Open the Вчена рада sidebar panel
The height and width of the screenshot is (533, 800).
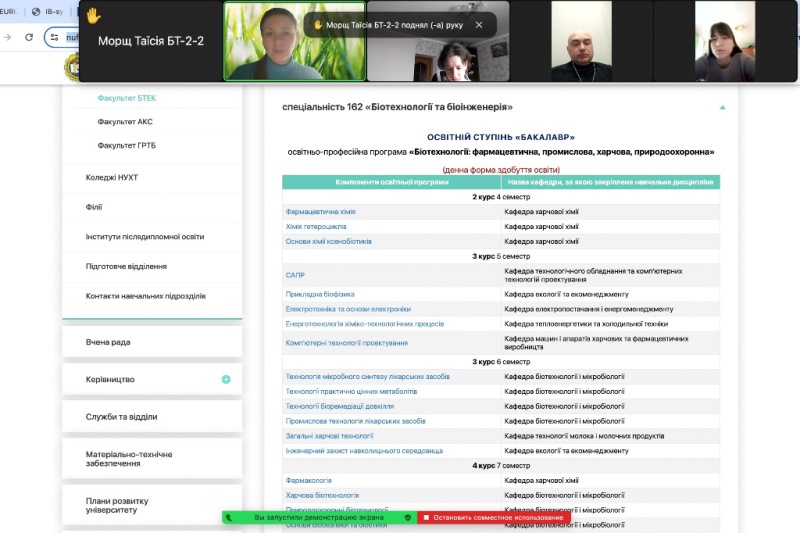click(152, 342)
